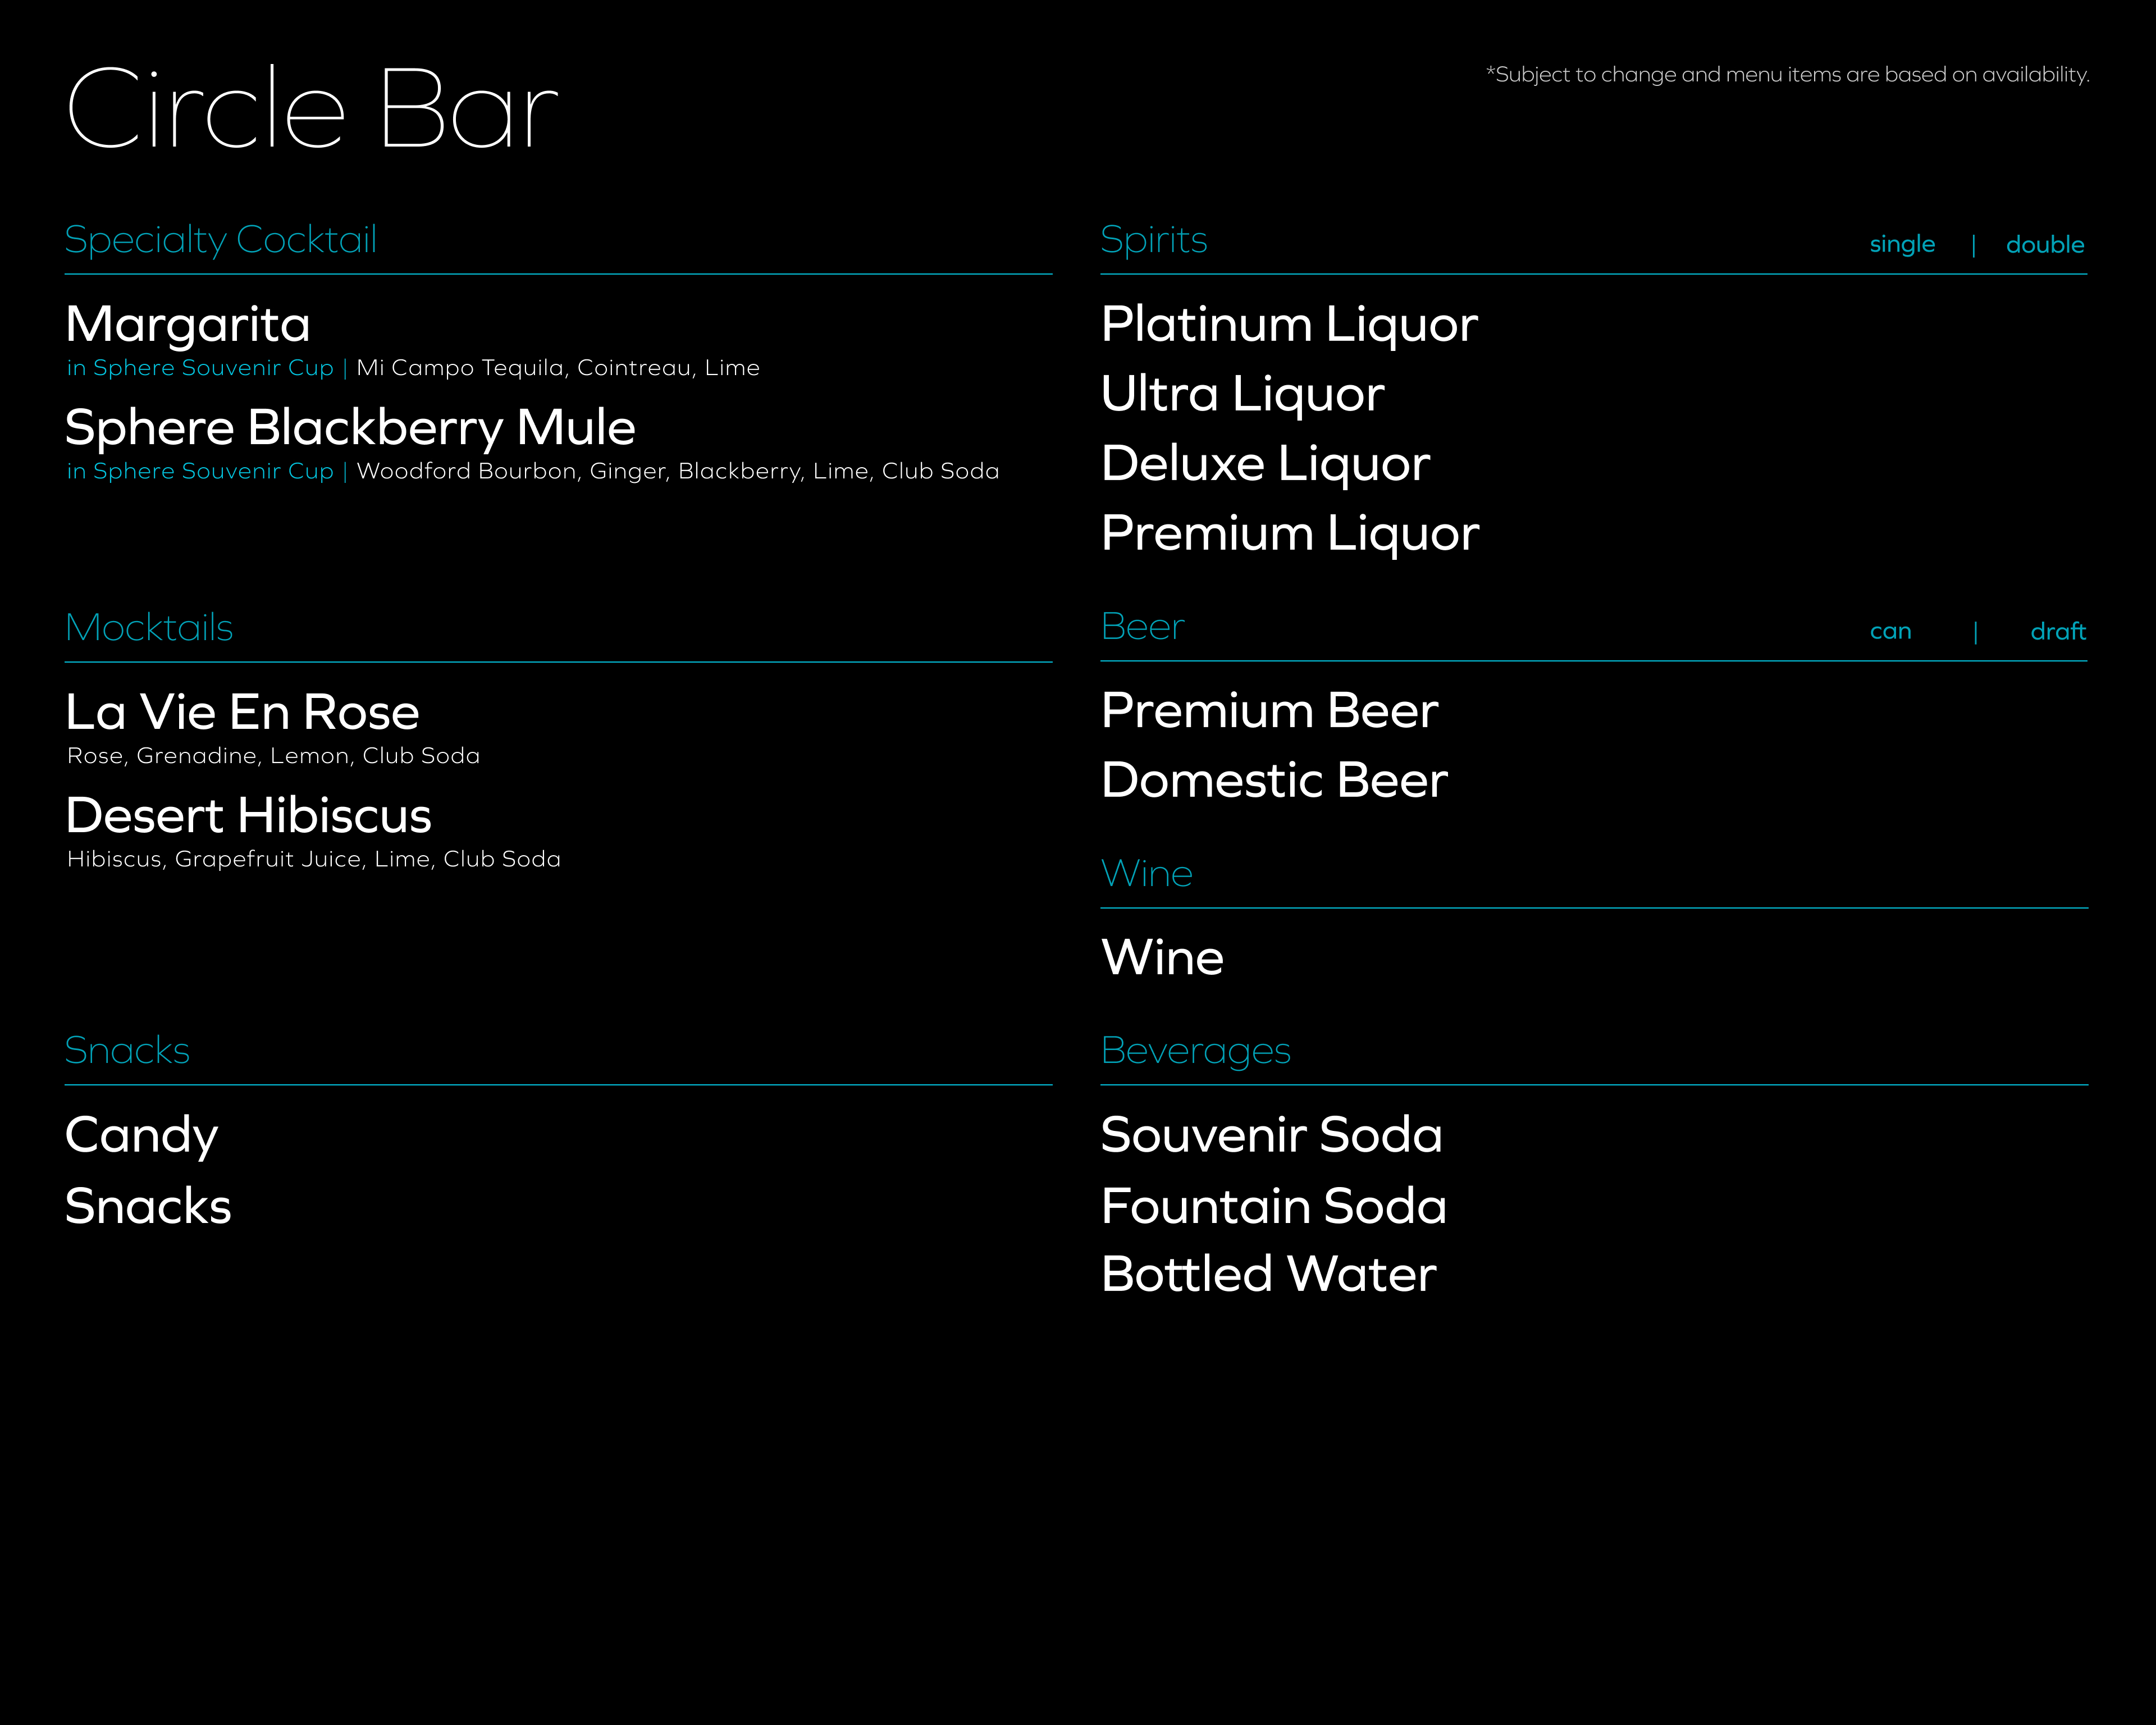Select Platinum Liquor
This screenshot has width=2156, height=1725.
tap(1289, 325)
